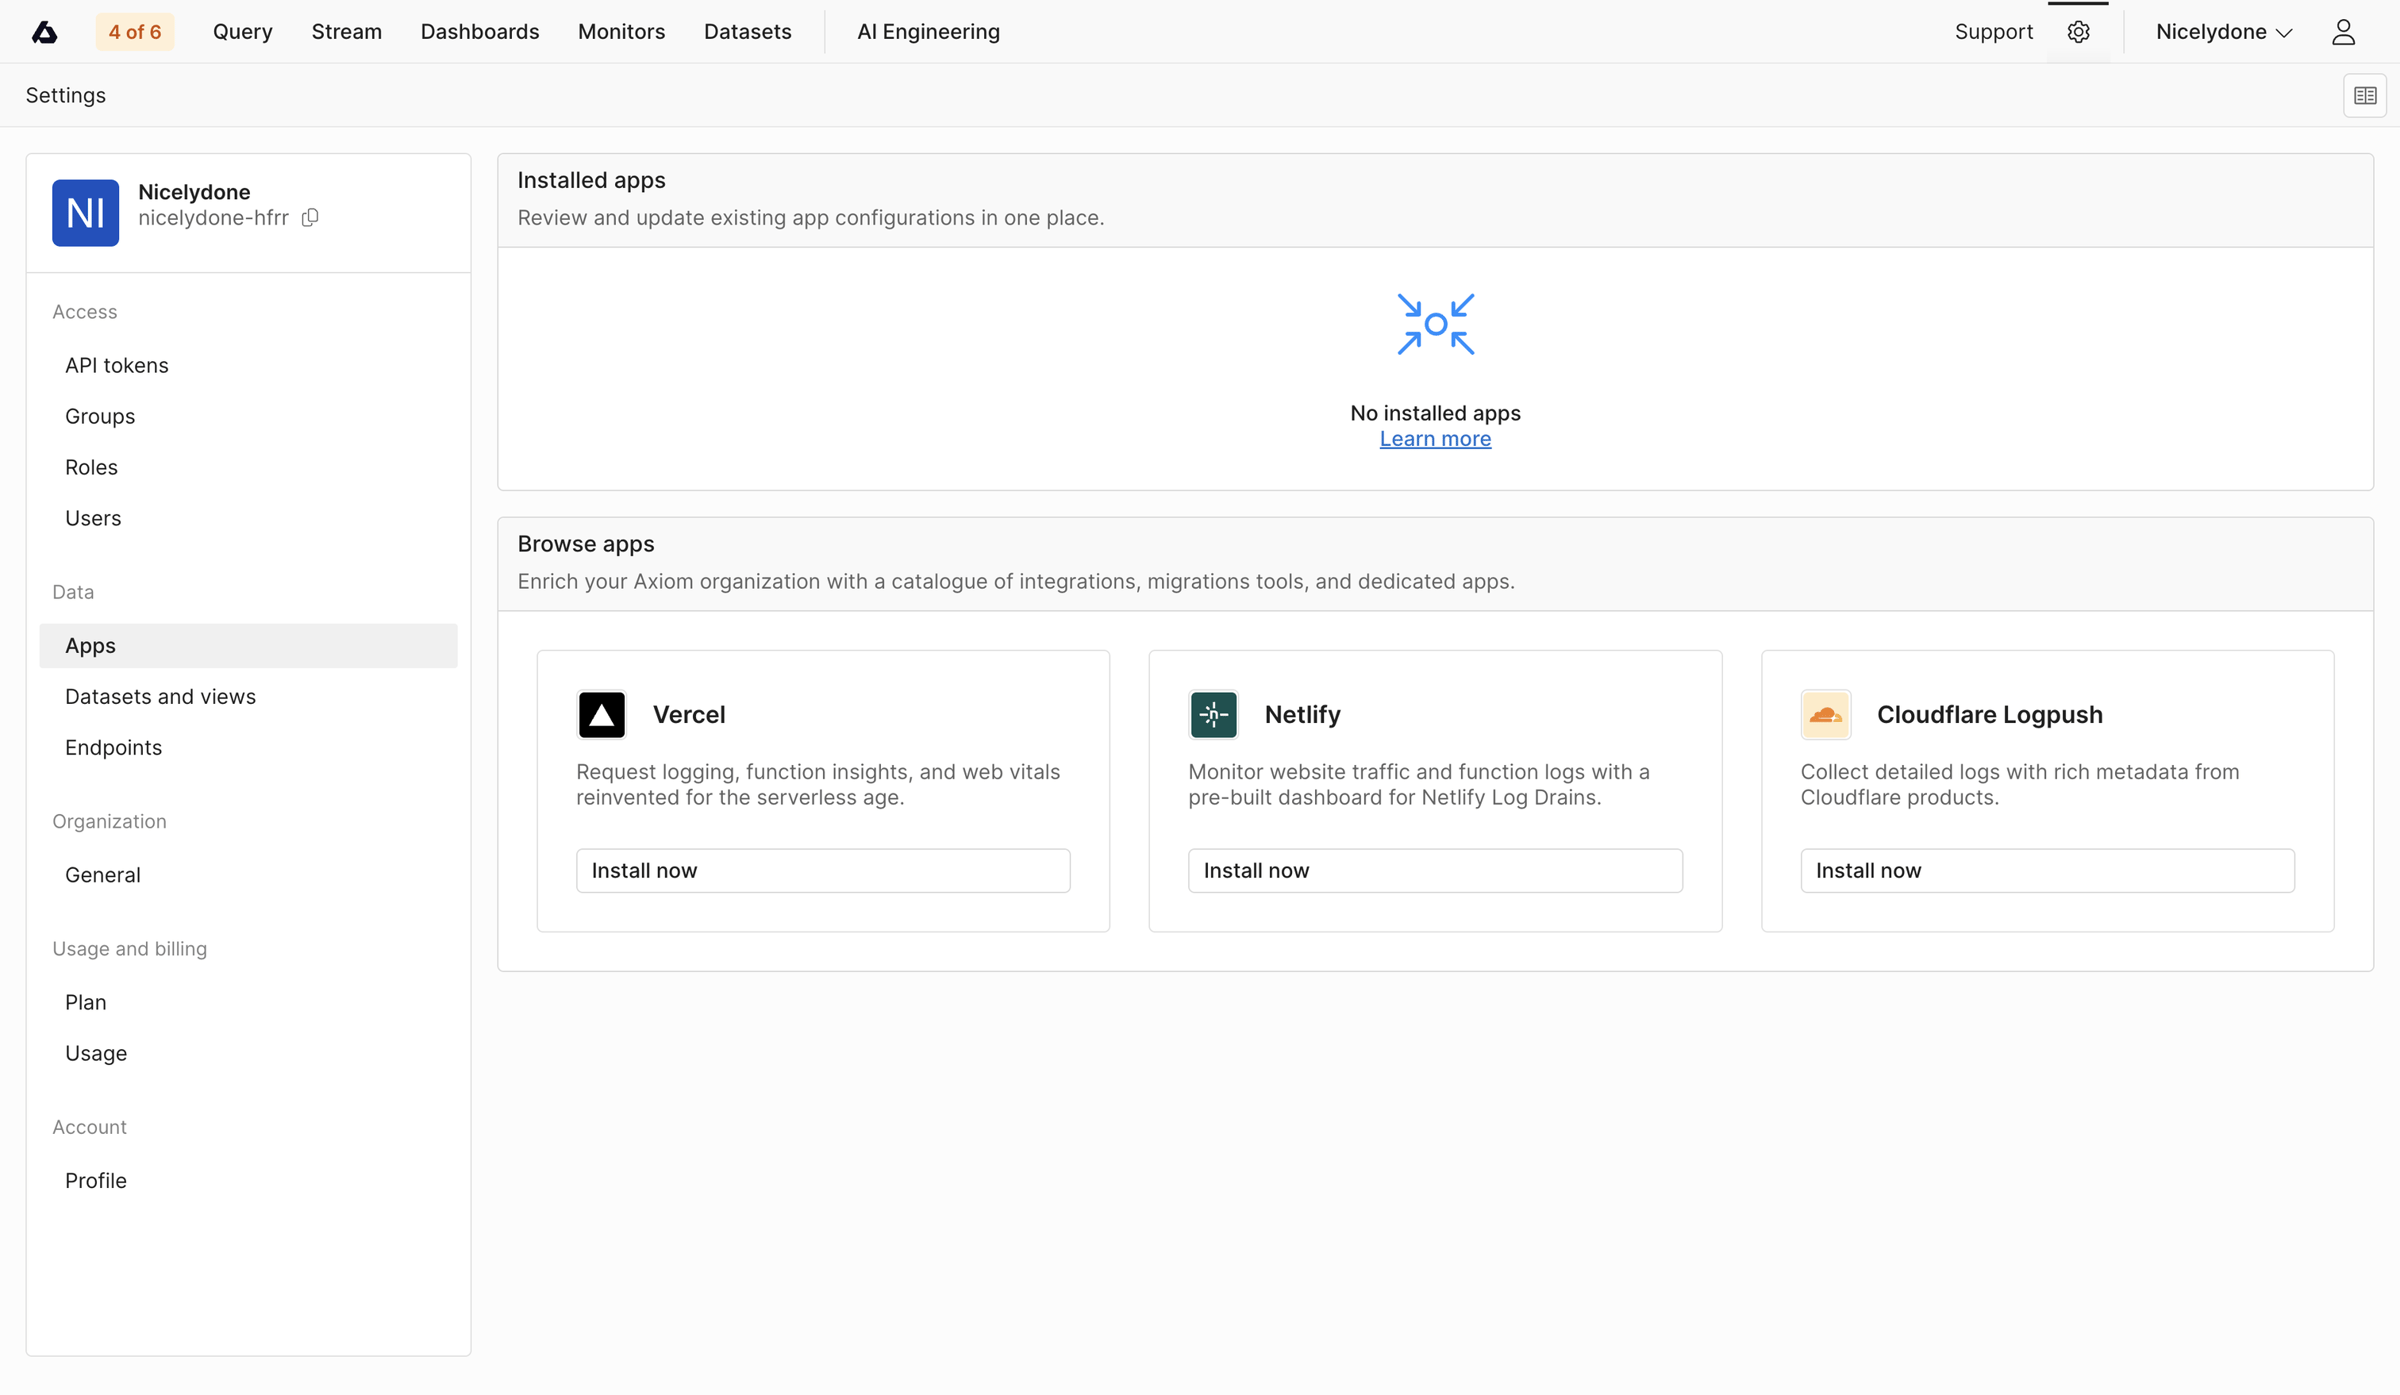This screenshot has height=1395, width=2400.
Task: Open the settings gear icon
Action: coord(2078,32)
